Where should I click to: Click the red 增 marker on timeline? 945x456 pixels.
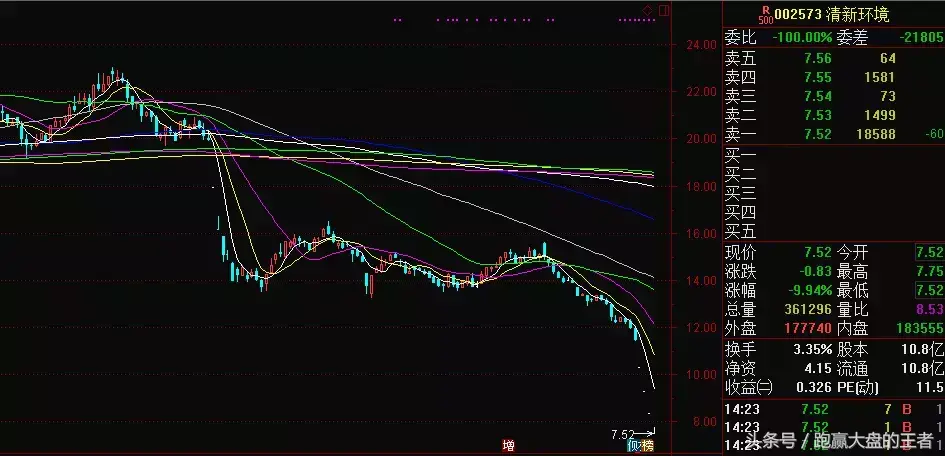pos(508,443)
